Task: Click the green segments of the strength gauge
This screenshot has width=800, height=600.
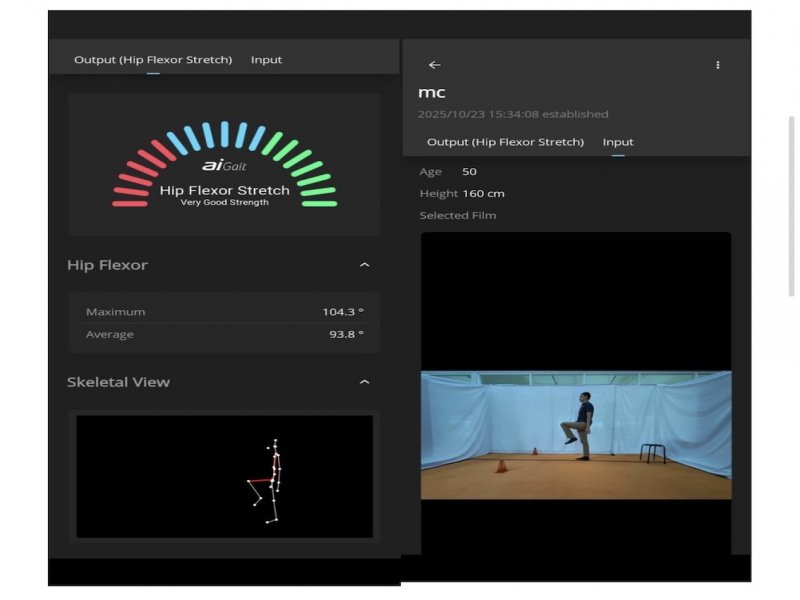Action: click(x=306, y=168)
